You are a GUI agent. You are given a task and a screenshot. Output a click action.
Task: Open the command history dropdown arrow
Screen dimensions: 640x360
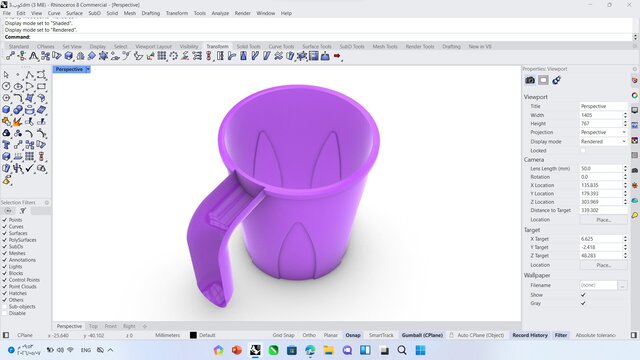(x=635, y=37)
